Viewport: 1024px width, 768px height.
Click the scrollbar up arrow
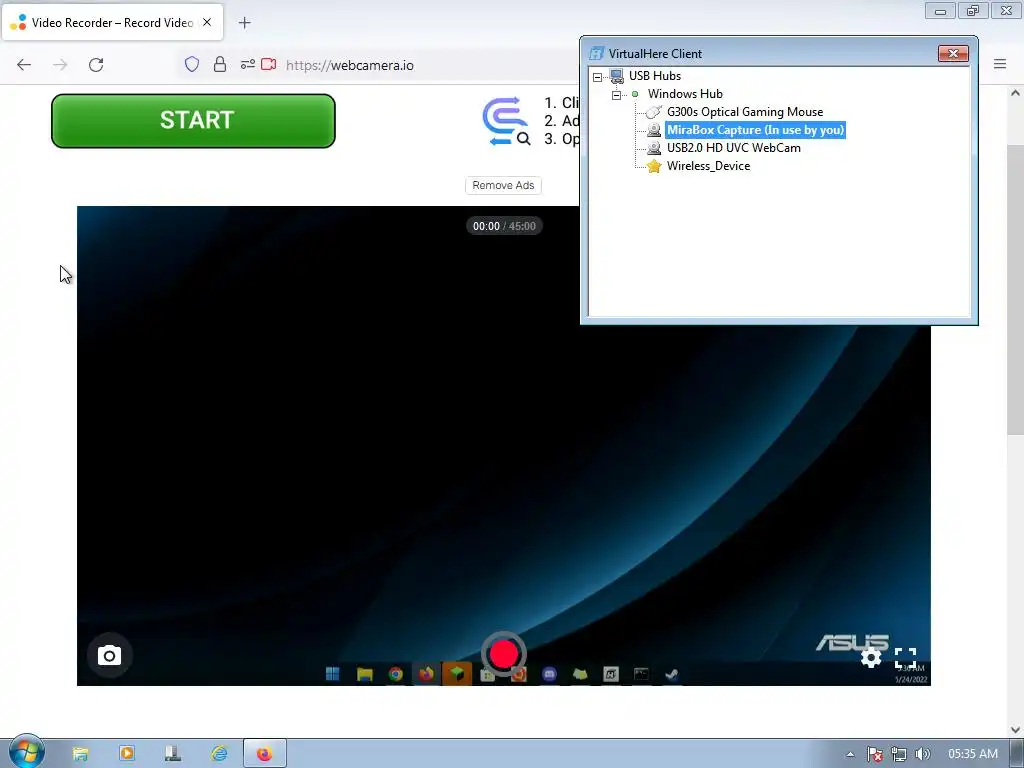1015,93
